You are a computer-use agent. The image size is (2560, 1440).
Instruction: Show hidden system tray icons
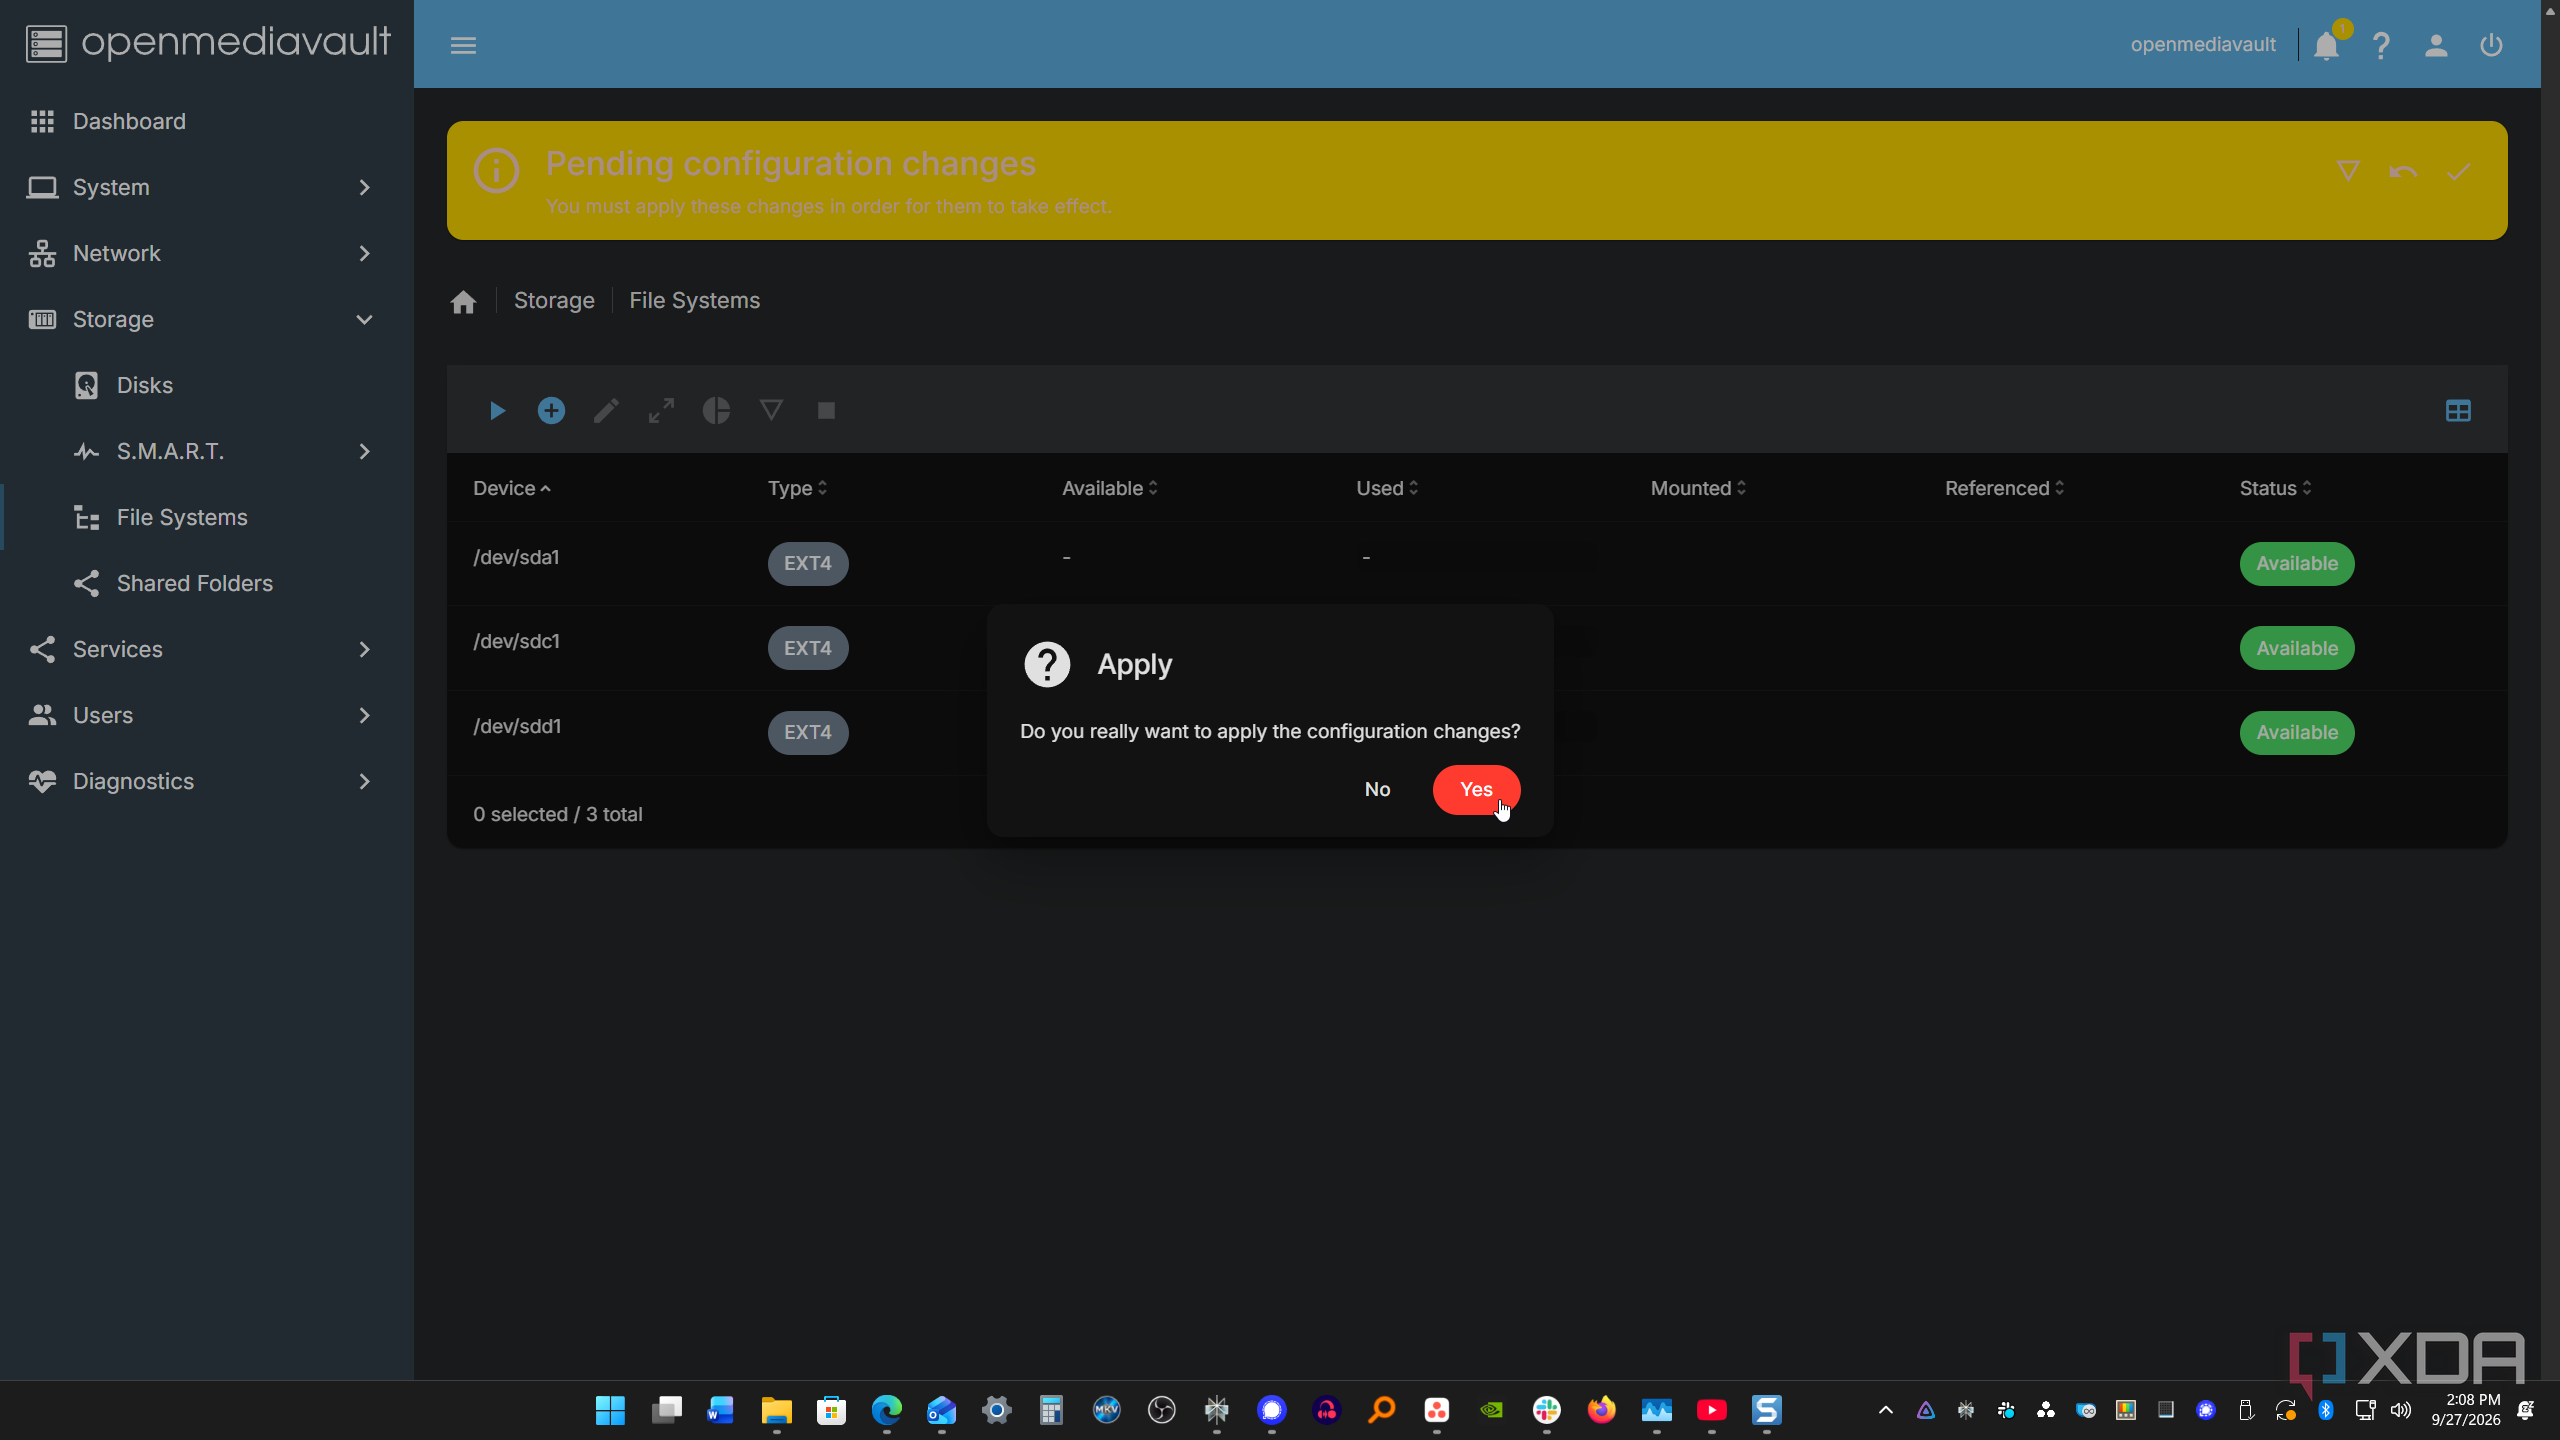point(1885,1410)
